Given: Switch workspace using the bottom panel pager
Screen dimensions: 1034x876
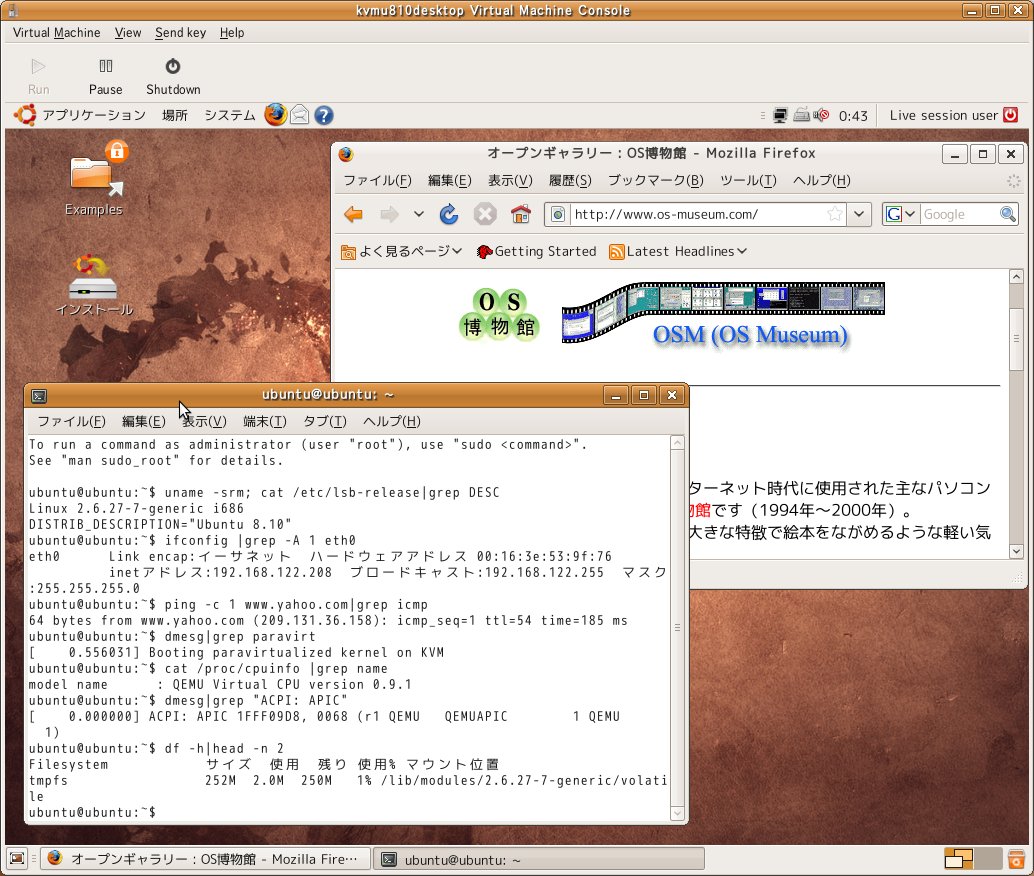Looking at the screenshot, I should point(972,859).
